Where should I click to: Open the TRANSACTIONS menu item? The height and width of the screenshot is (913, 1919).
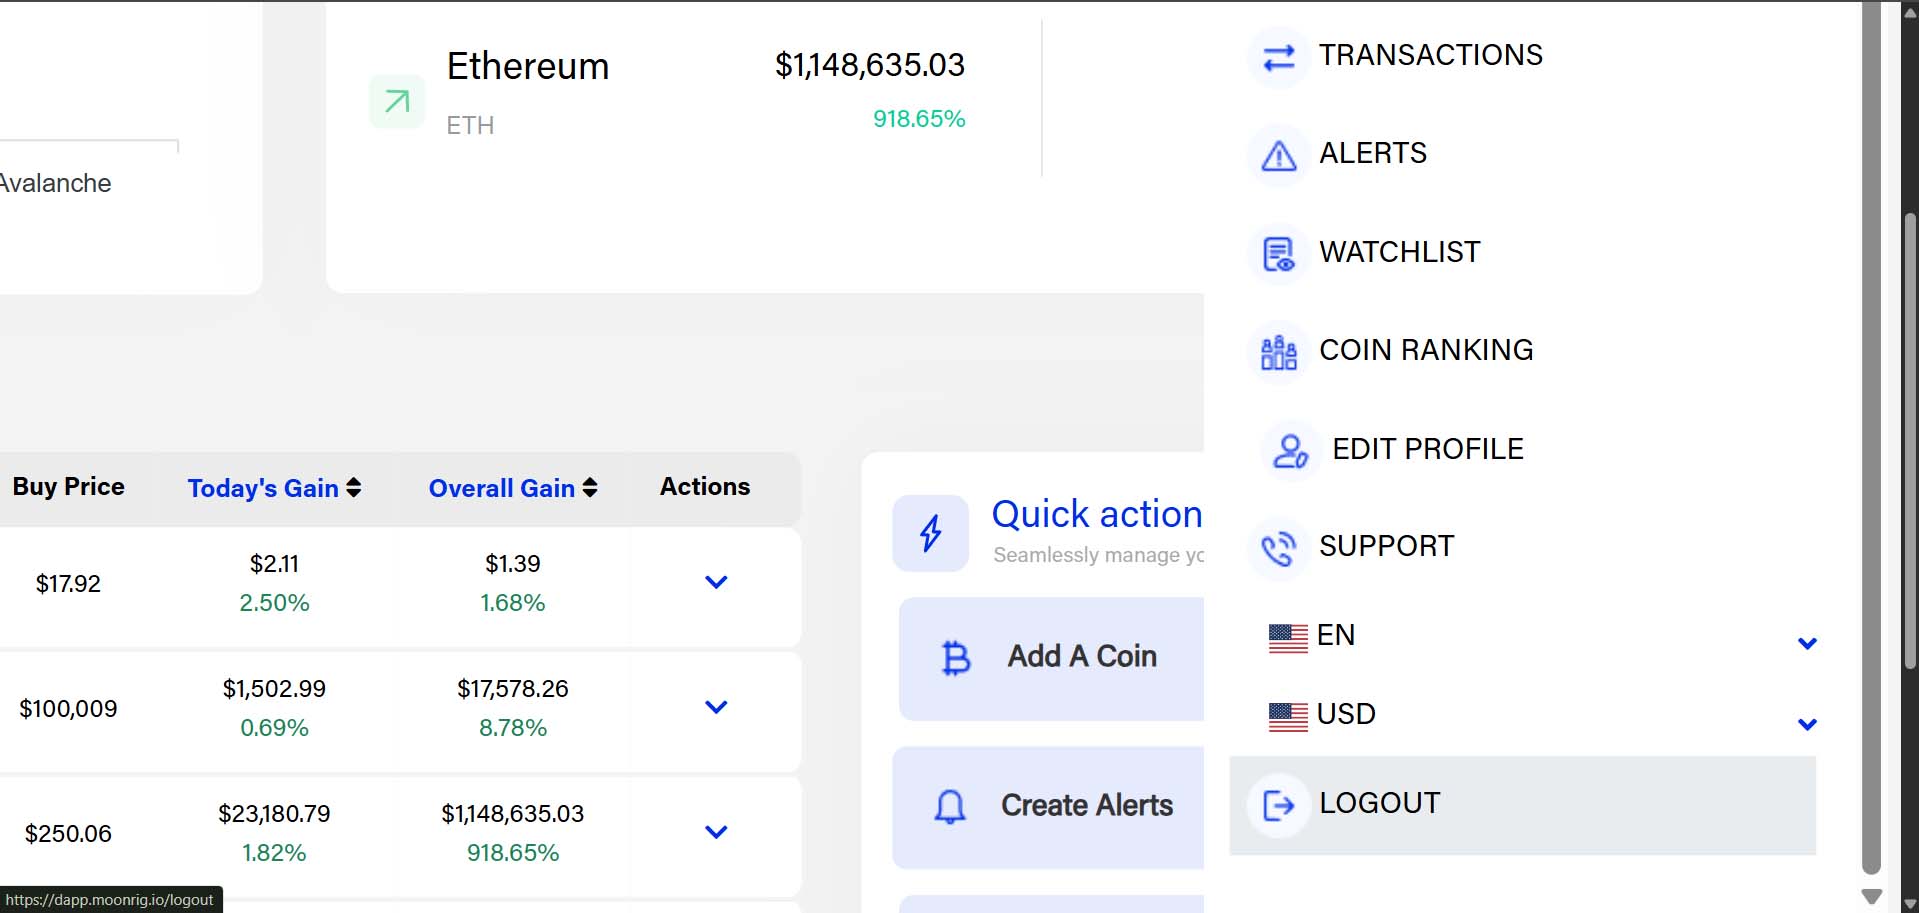click(1430, 55)
